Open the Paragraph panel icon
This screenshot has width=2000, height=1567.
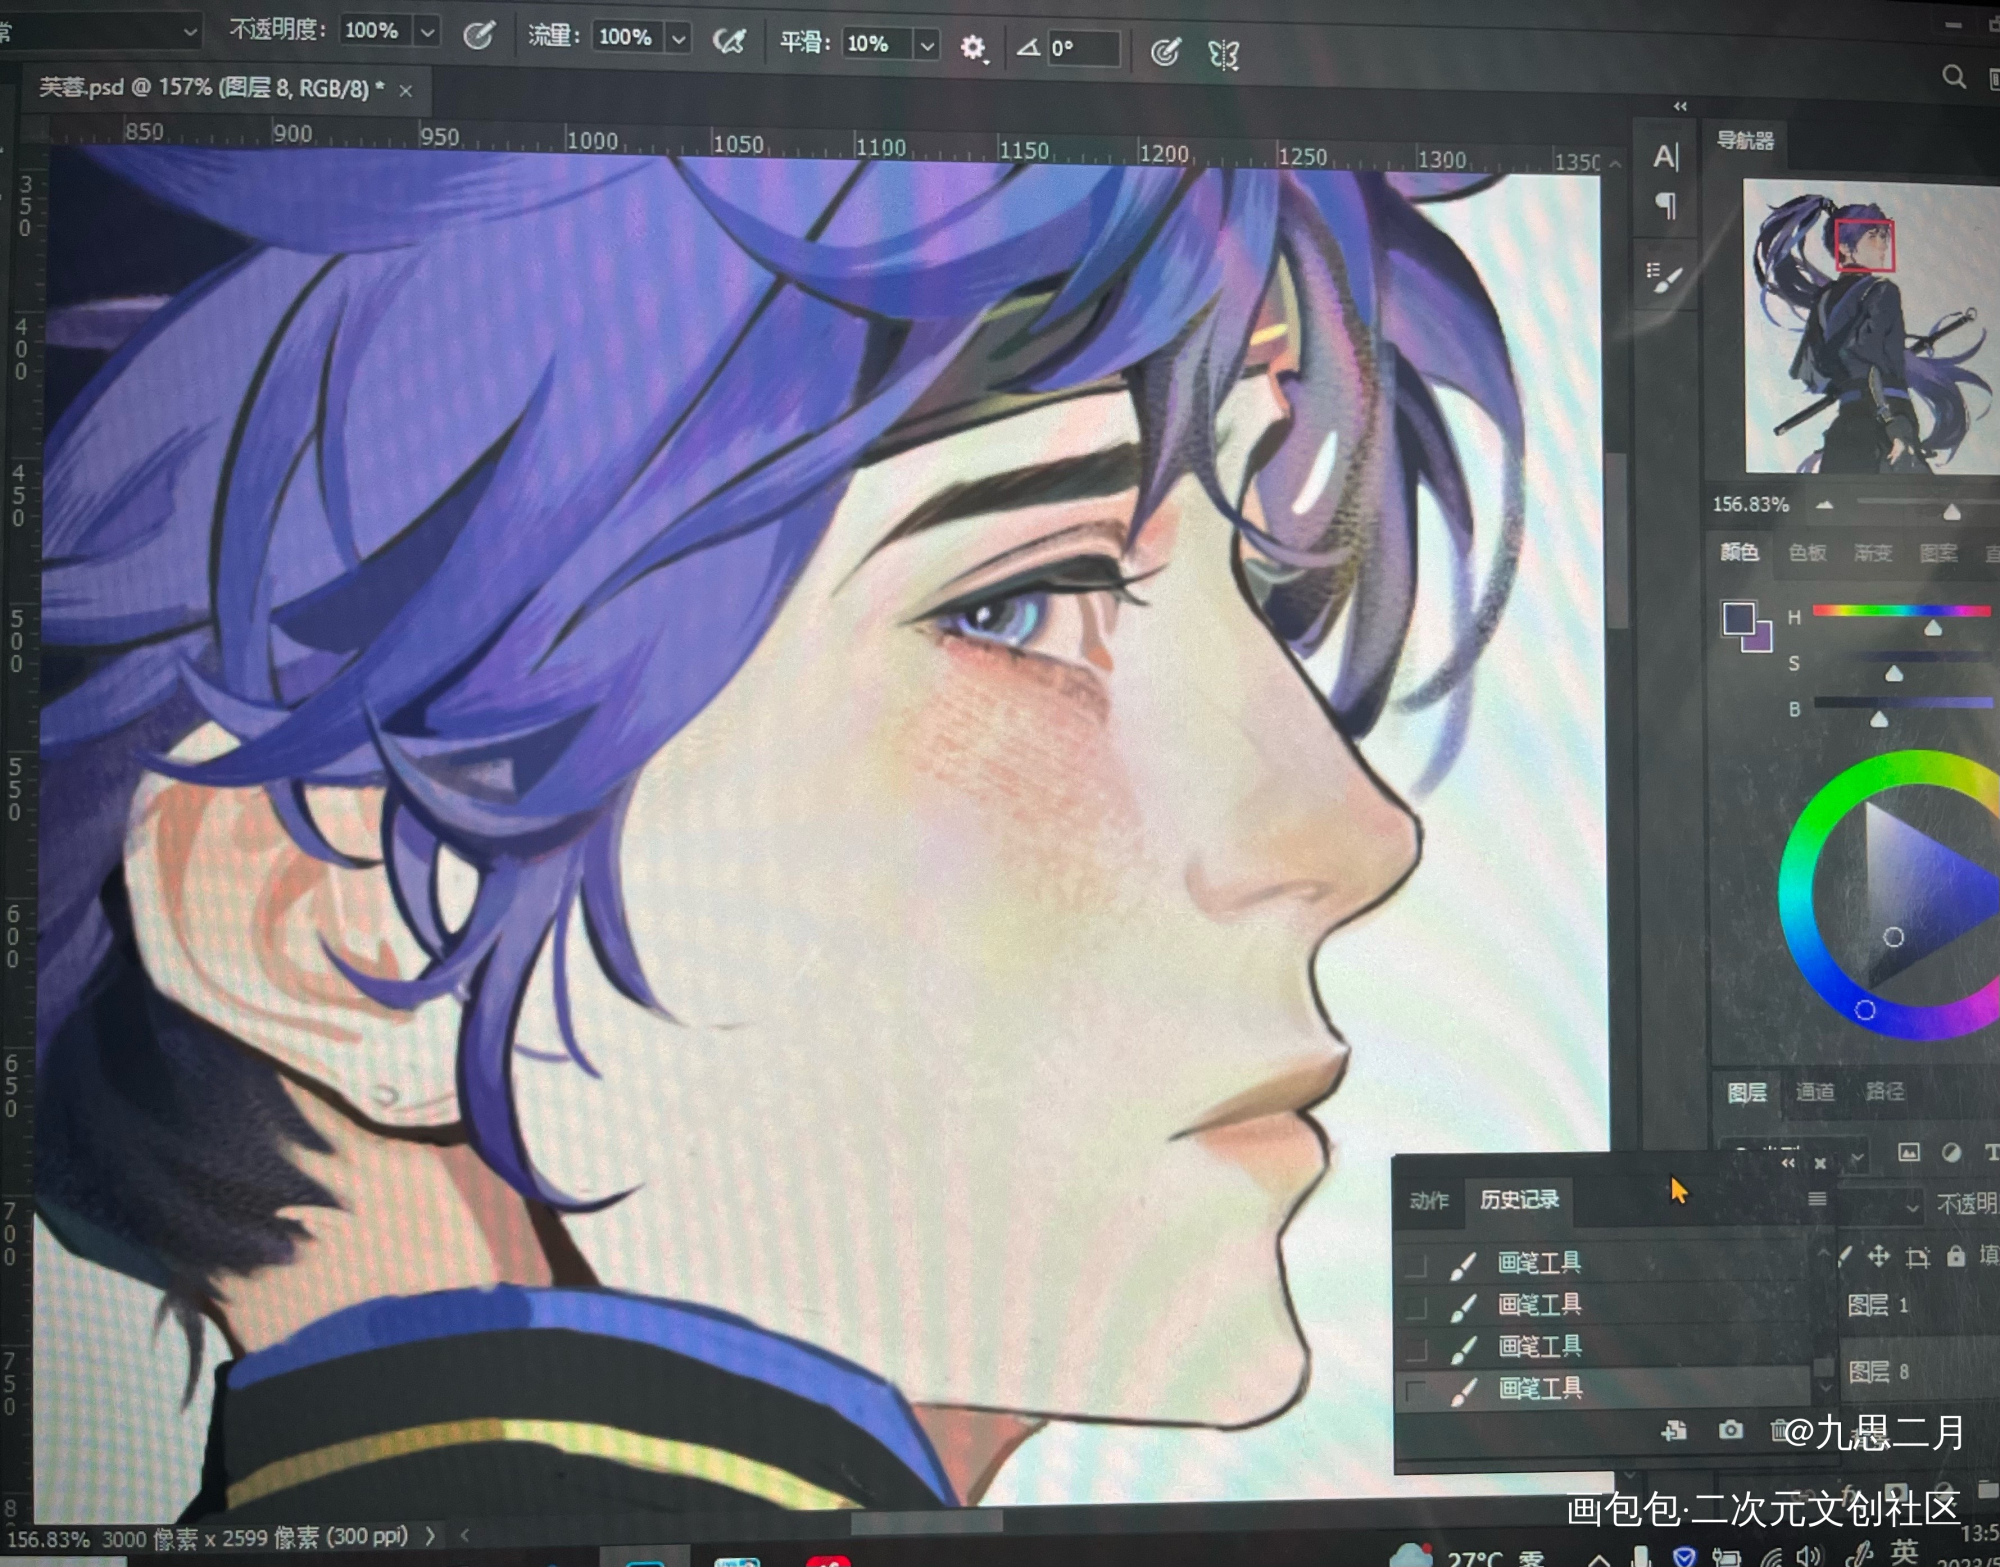[1665, 207]
